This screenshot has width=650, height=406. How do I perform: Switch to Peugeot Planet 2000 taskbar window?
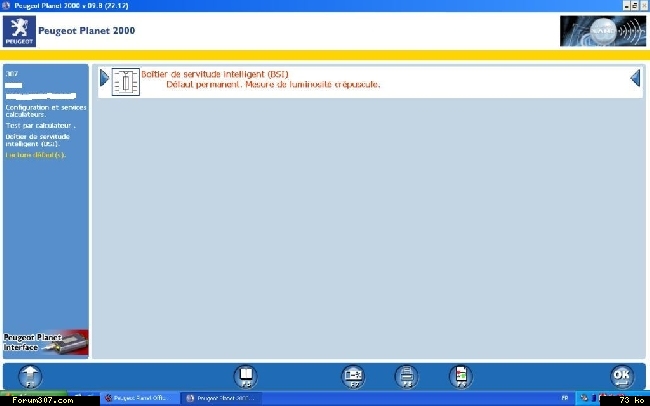click(x=223, y=398)
